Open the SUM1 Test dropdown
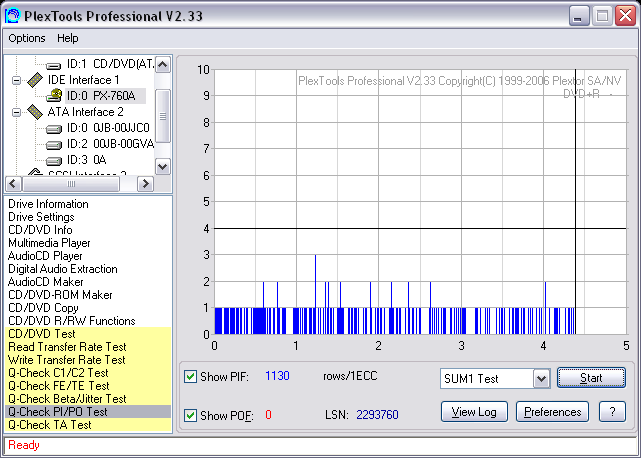This screenshot has height=458, width=641. 541,379
